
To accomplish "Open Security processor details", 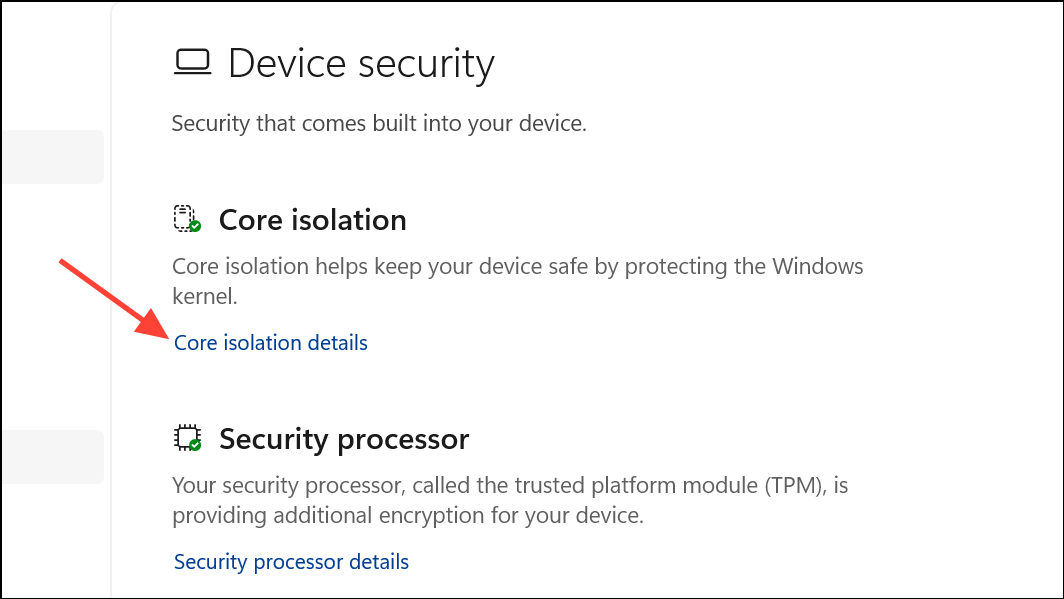I will 291,562.
